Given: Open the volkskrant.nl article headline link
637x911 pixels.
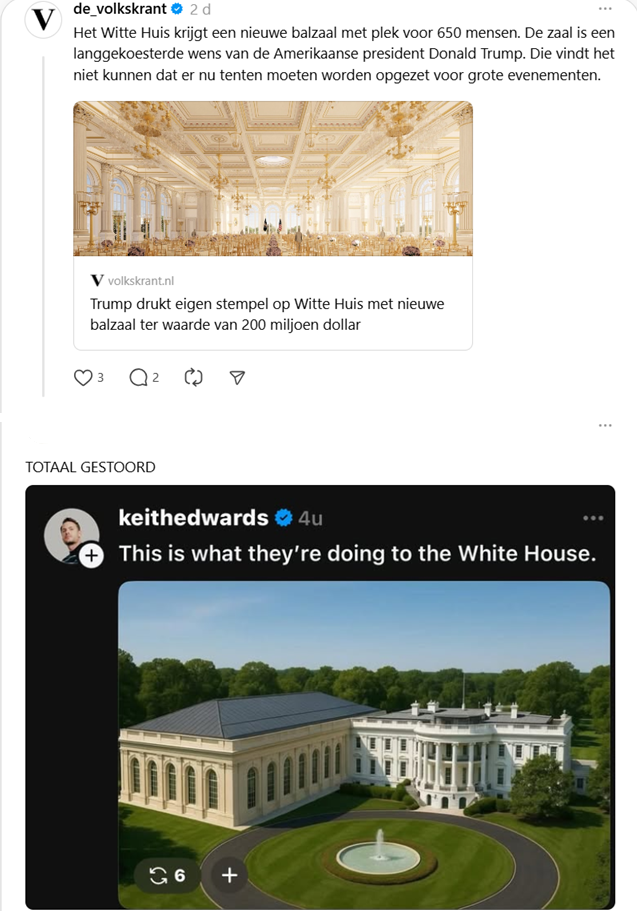Looking at the screenshot, I should (x=267, y=314).
